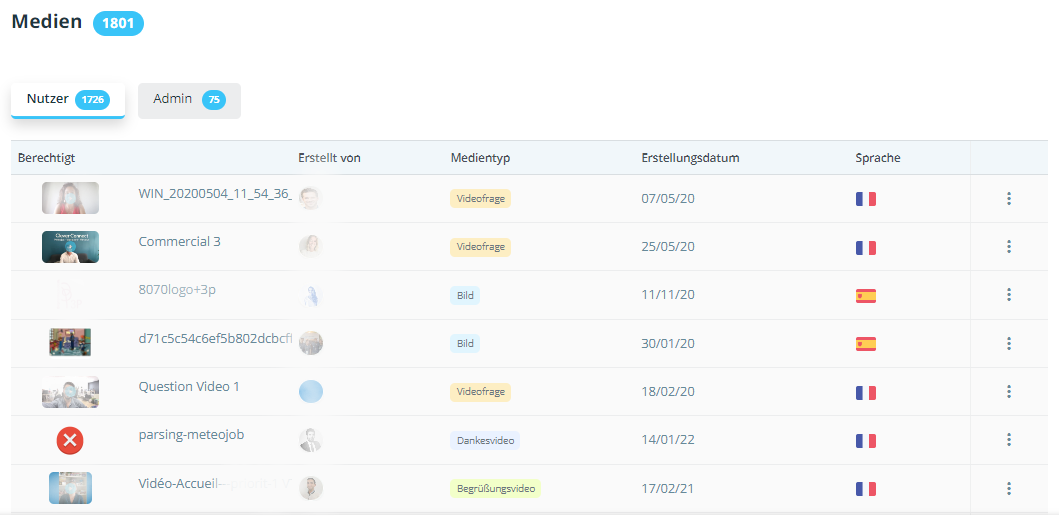Open three-dot menu for parsing-meteojob

[x=1008, y=440]
